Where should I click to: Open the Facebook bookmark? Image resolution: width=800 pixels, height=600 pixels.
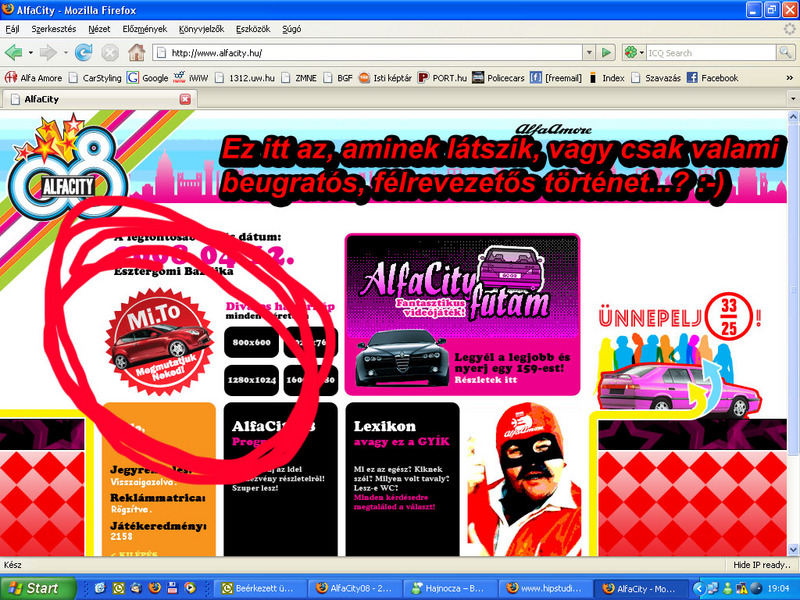pos(713,78)
